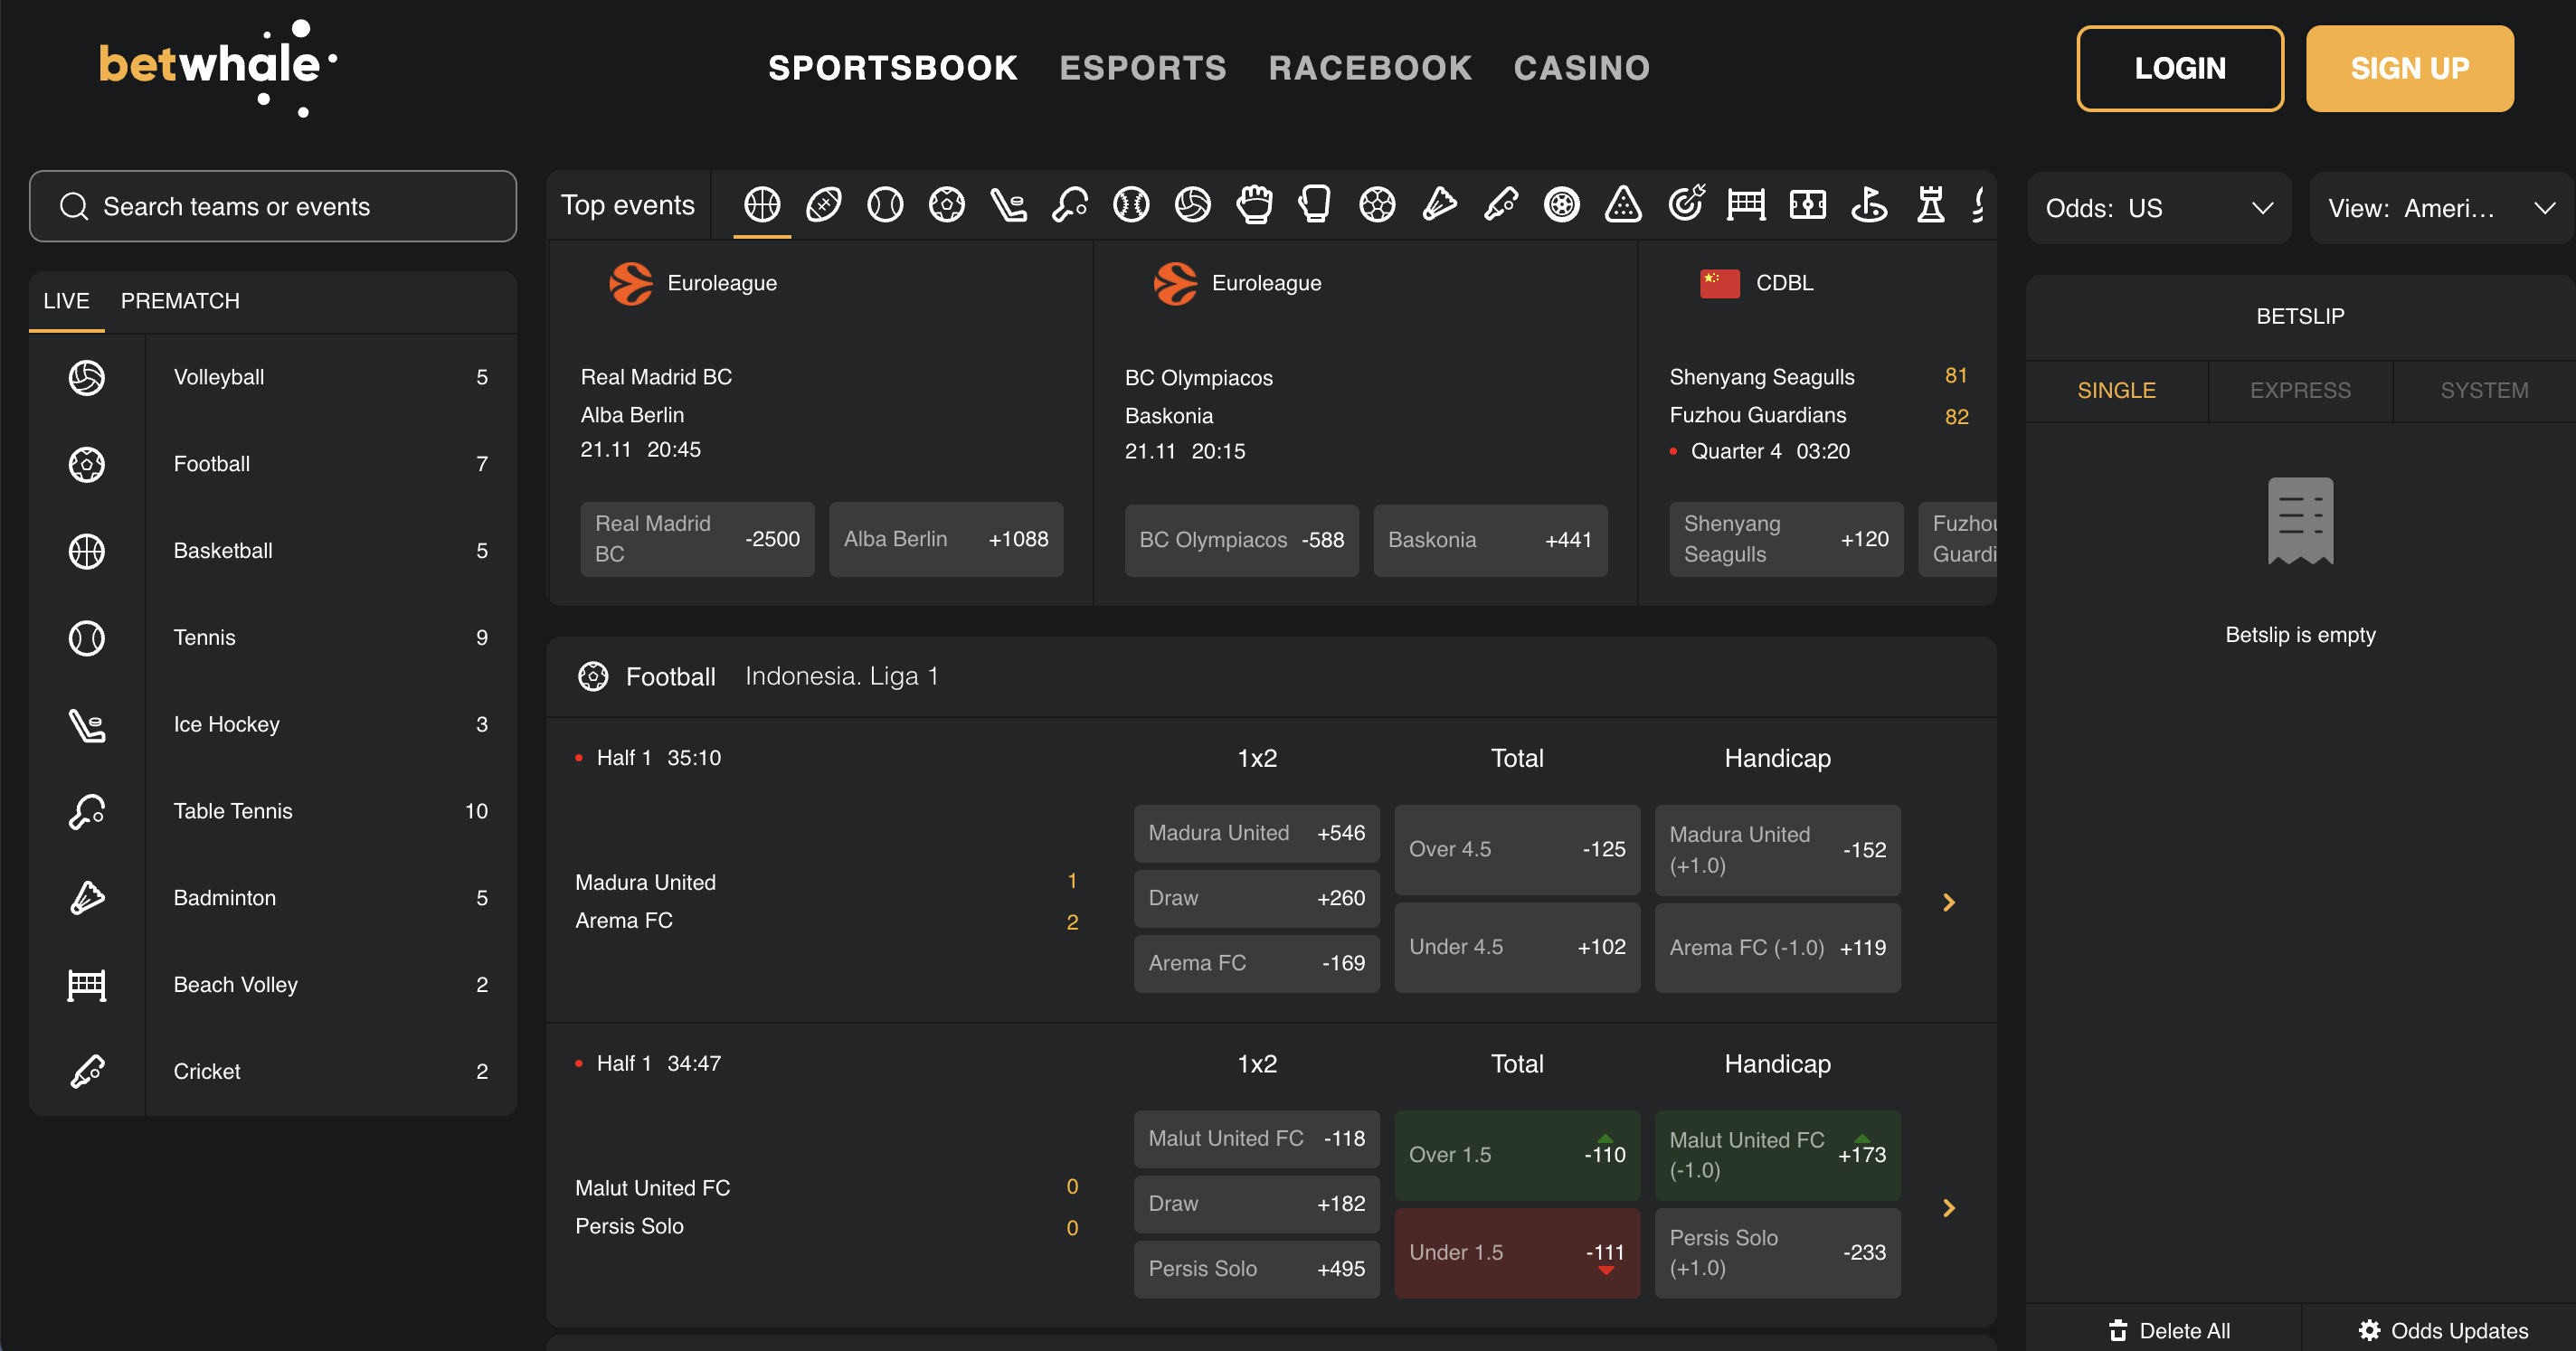Click the Ice Hockey icon in the live sidebar
Viewport: 2576px width, 1351px height.
tap(87, 725)
